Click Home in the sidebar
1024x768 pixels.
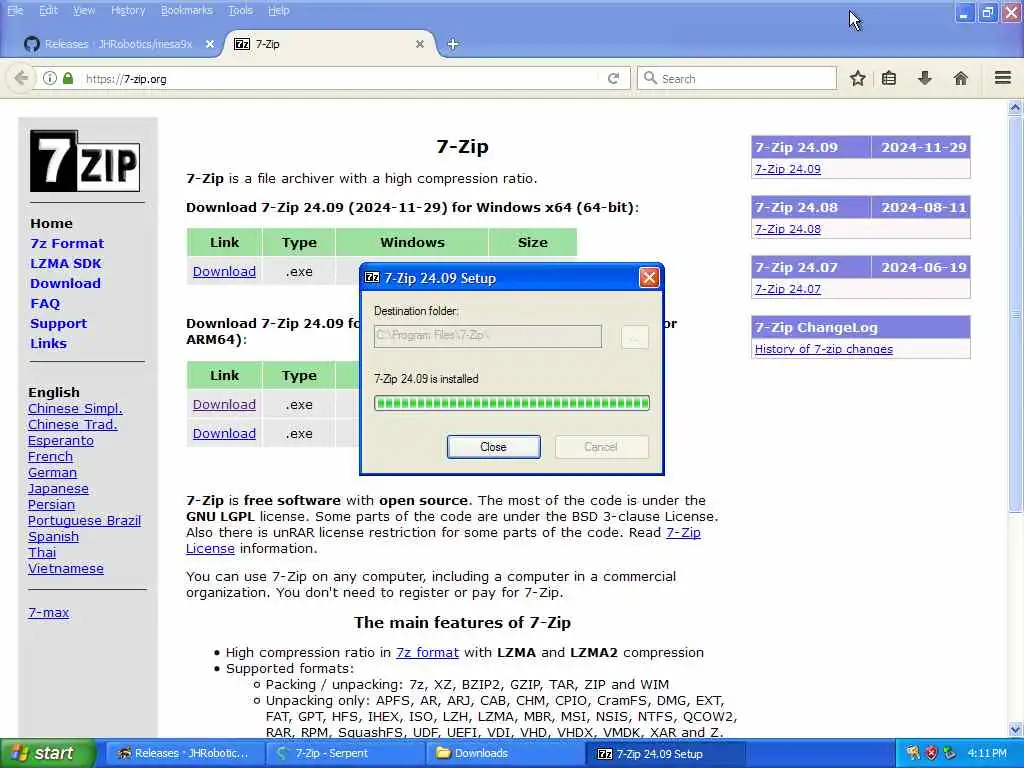coord(51,223)
